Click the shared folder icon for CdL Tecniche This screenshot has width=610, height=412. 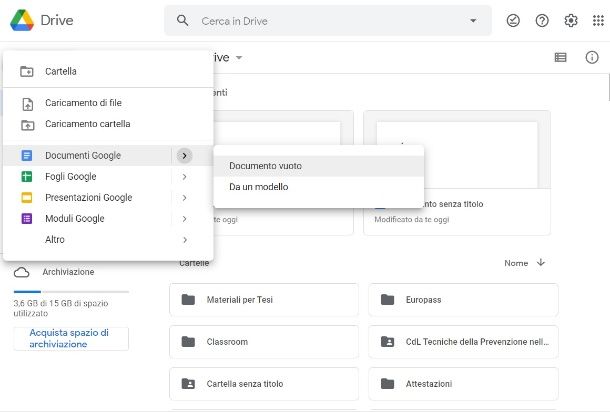pyautogui.click(x=387, y=342)
